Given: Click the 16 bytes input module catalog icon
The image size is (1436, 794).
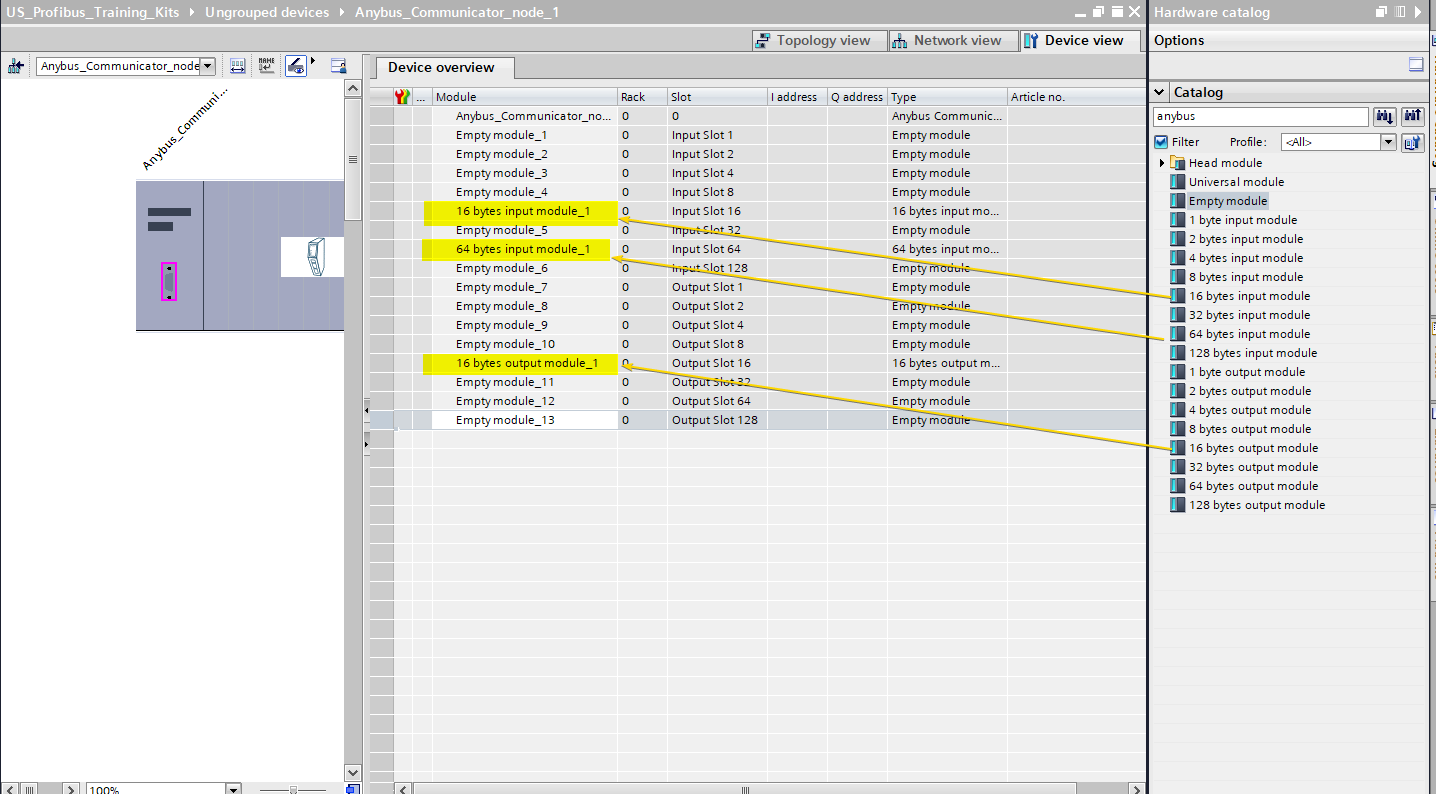Looking at the screenshot, I should tap(1178, 296).
